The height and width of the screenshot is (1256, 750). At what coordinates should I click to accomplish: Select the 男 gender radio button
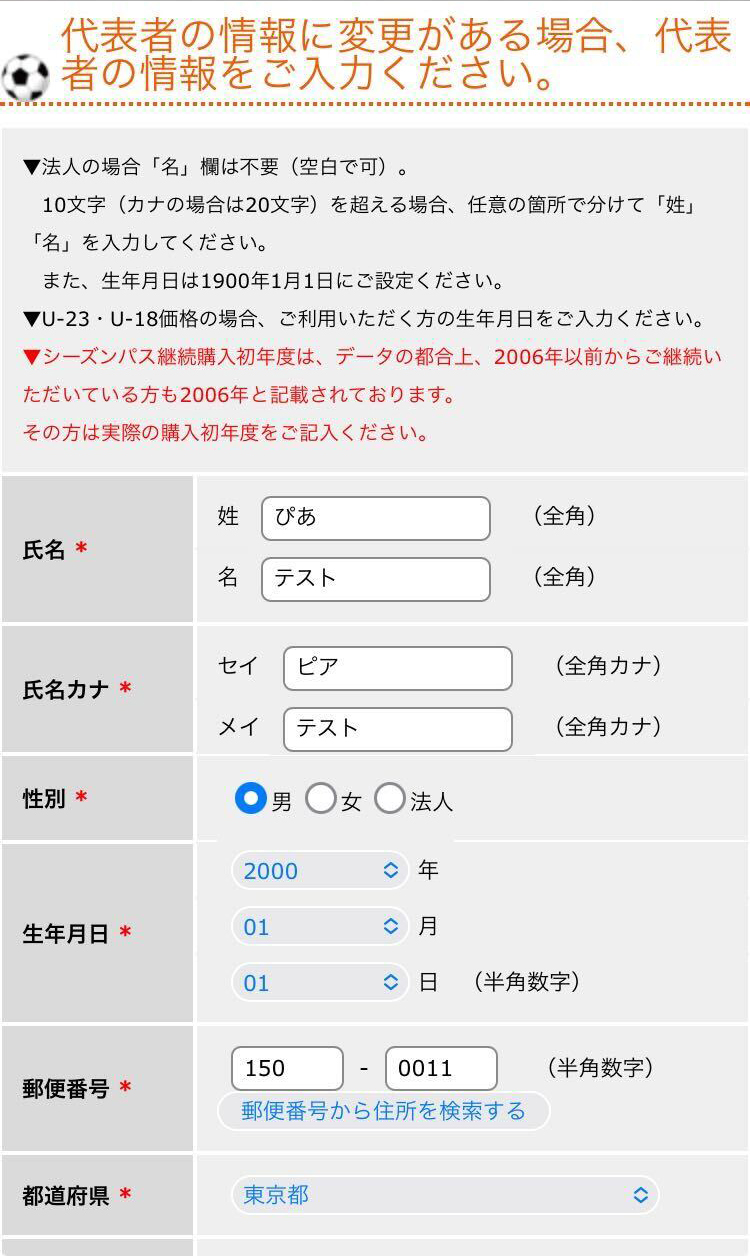(250, 798)
